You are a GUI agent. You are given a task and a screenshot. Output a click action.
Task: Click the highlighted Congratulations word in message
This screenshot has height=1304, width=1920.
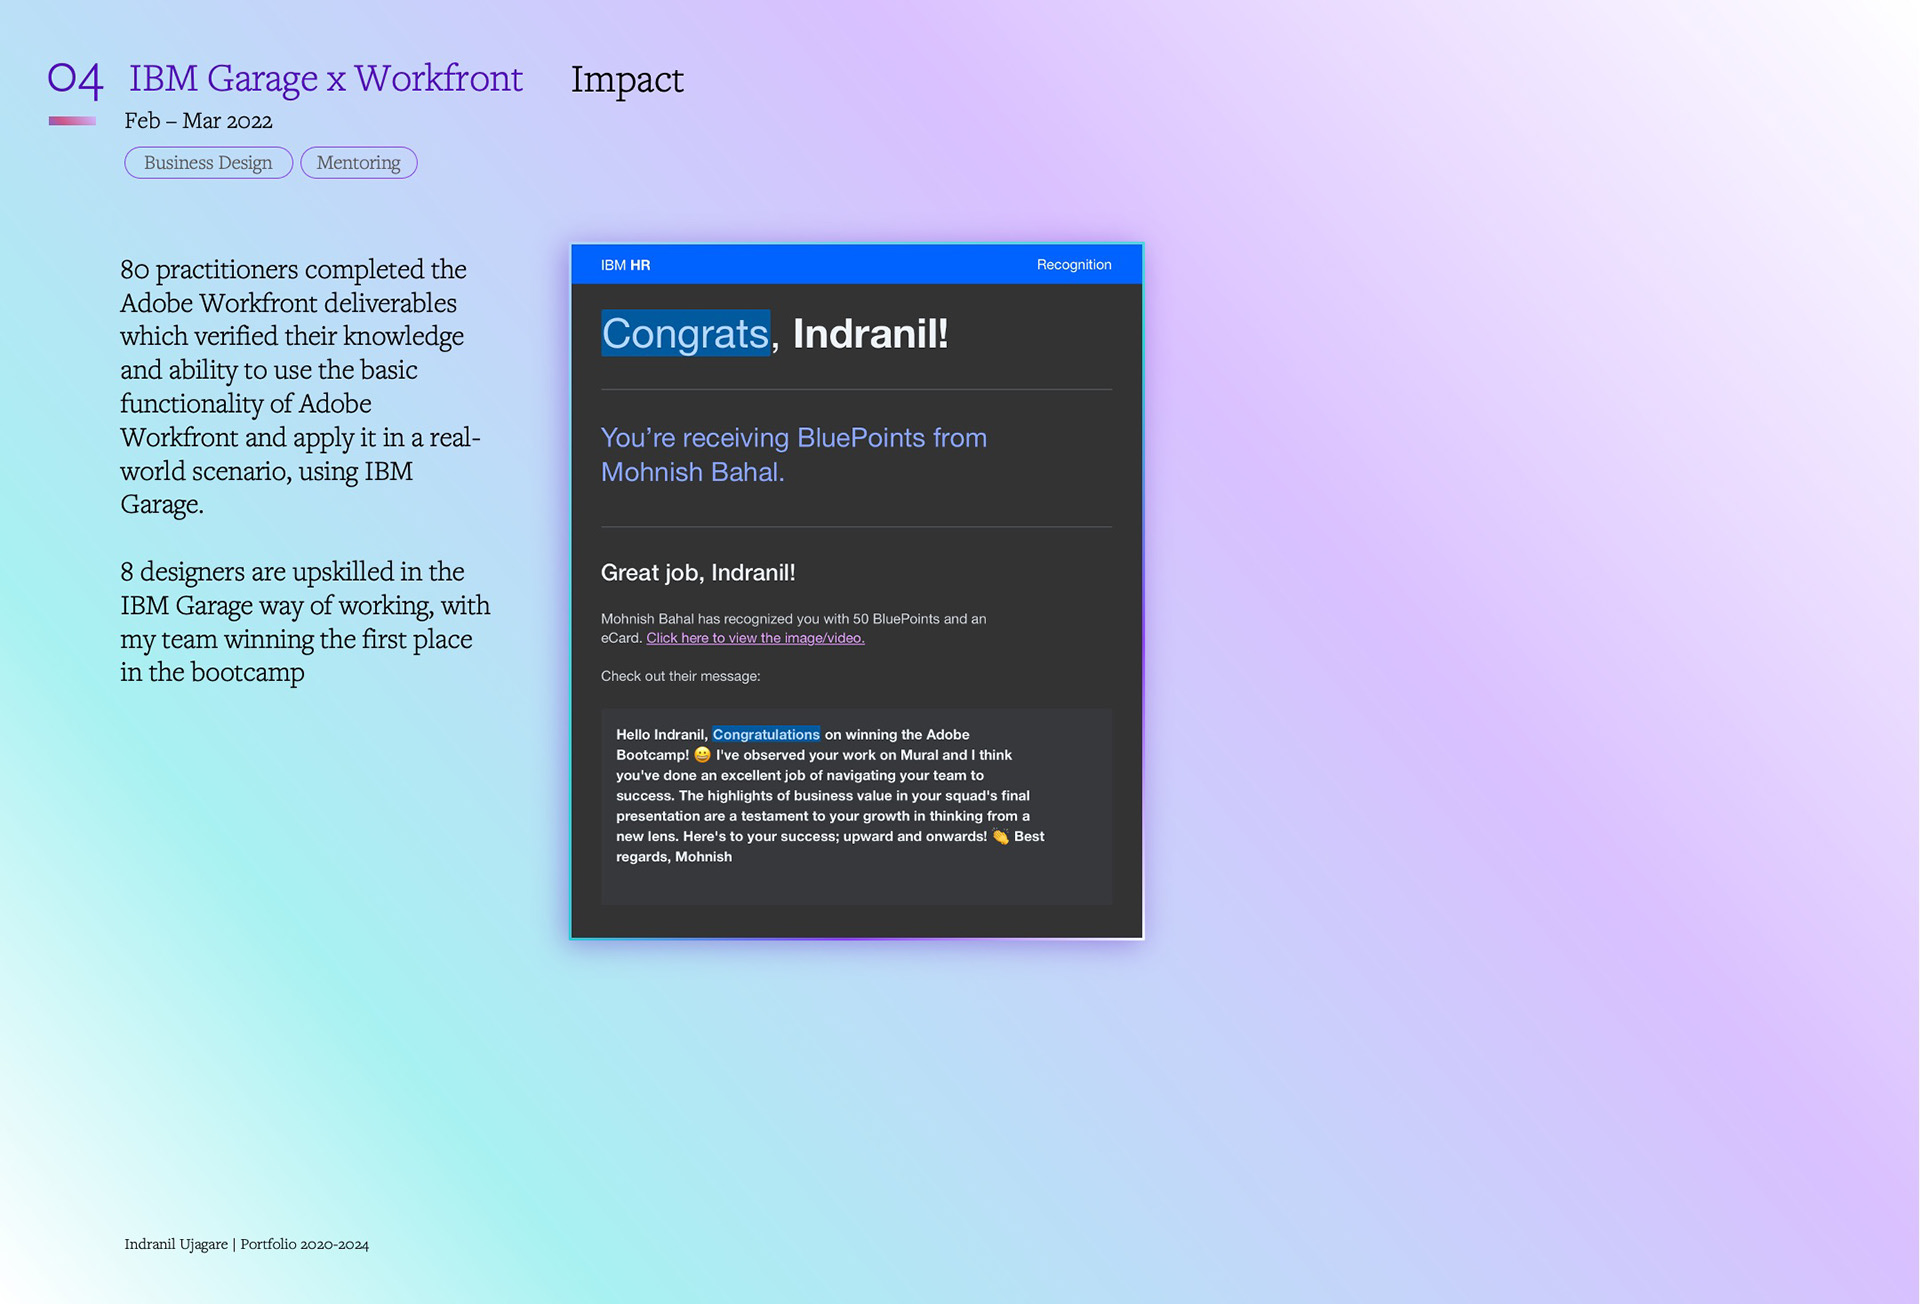point(765,735)
